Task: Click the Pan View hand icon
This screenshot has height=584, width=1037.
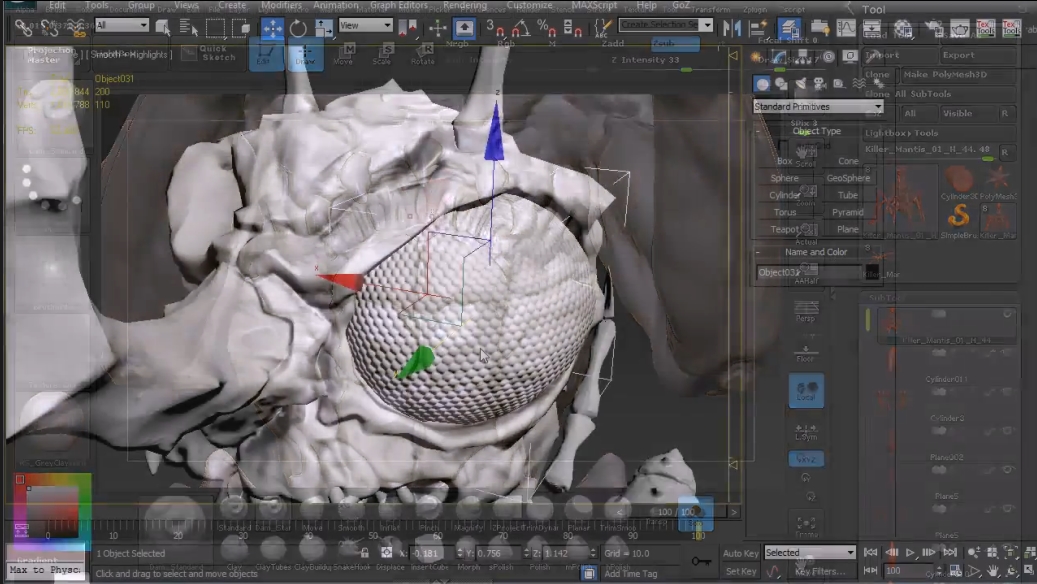Action: 993,571
